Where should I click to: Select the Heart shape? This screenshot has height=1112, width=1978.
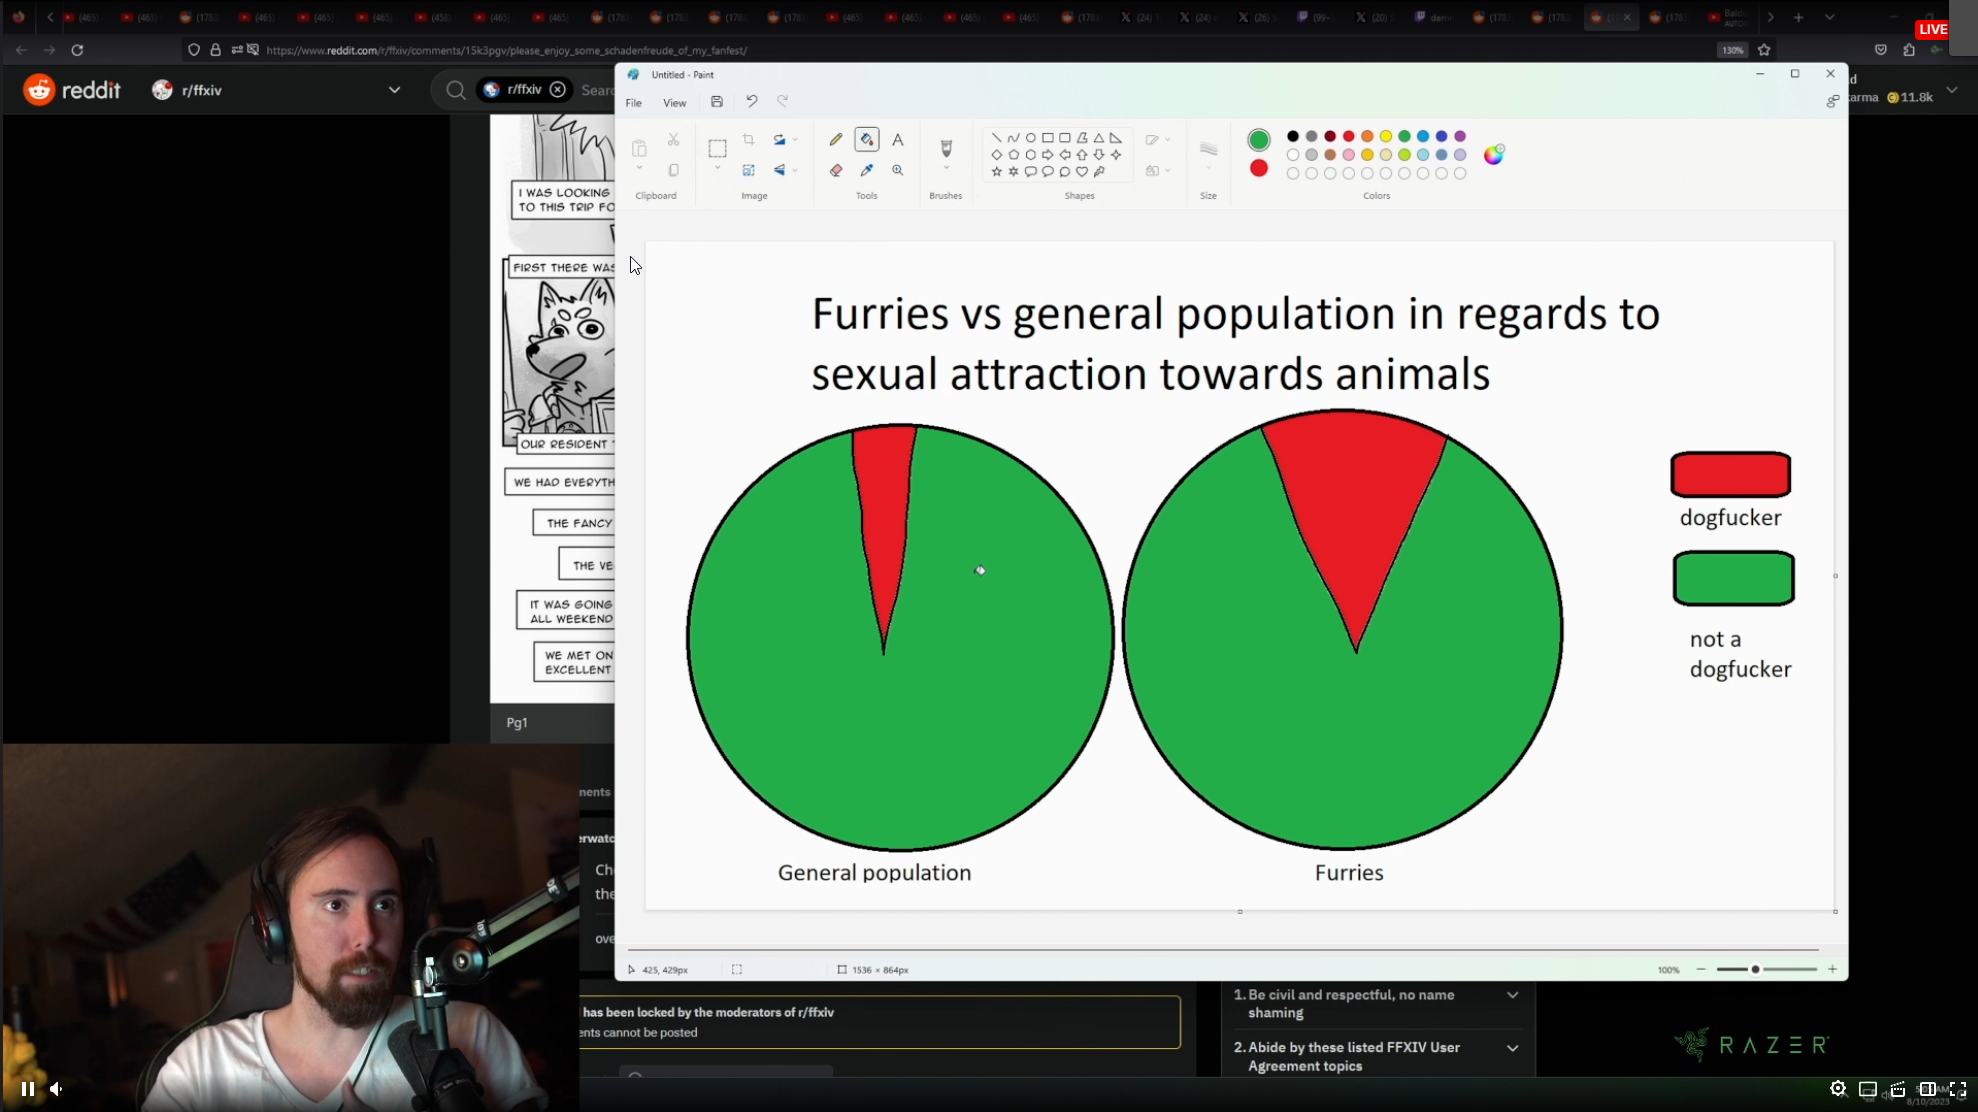pos(1082,172)
